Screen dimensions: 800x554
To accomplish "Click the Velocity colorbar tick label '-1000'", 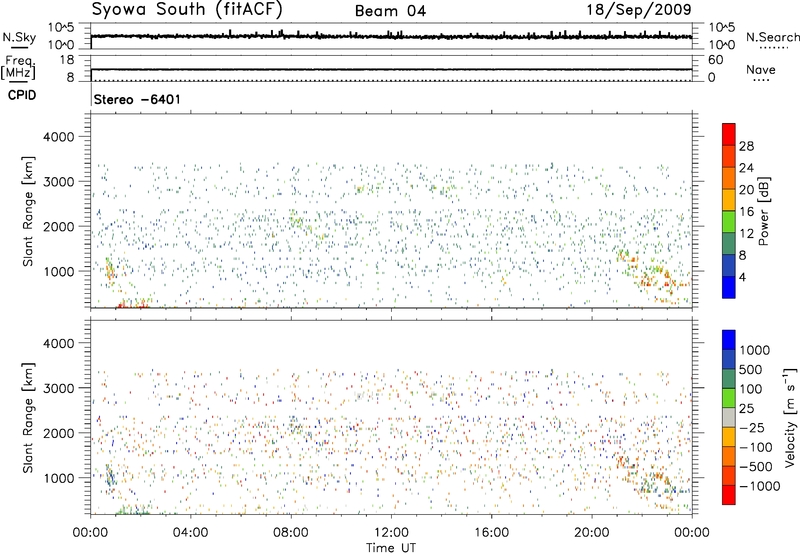I will tap(760, 486).
